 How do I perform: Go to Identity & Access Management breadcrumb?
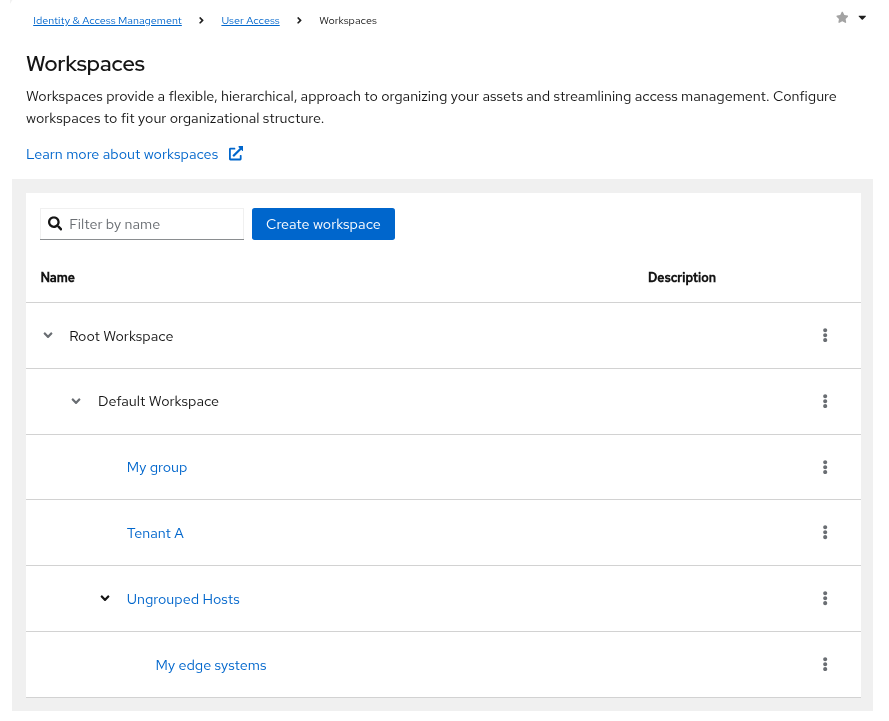pyautogui.click(x=107, y=21)
